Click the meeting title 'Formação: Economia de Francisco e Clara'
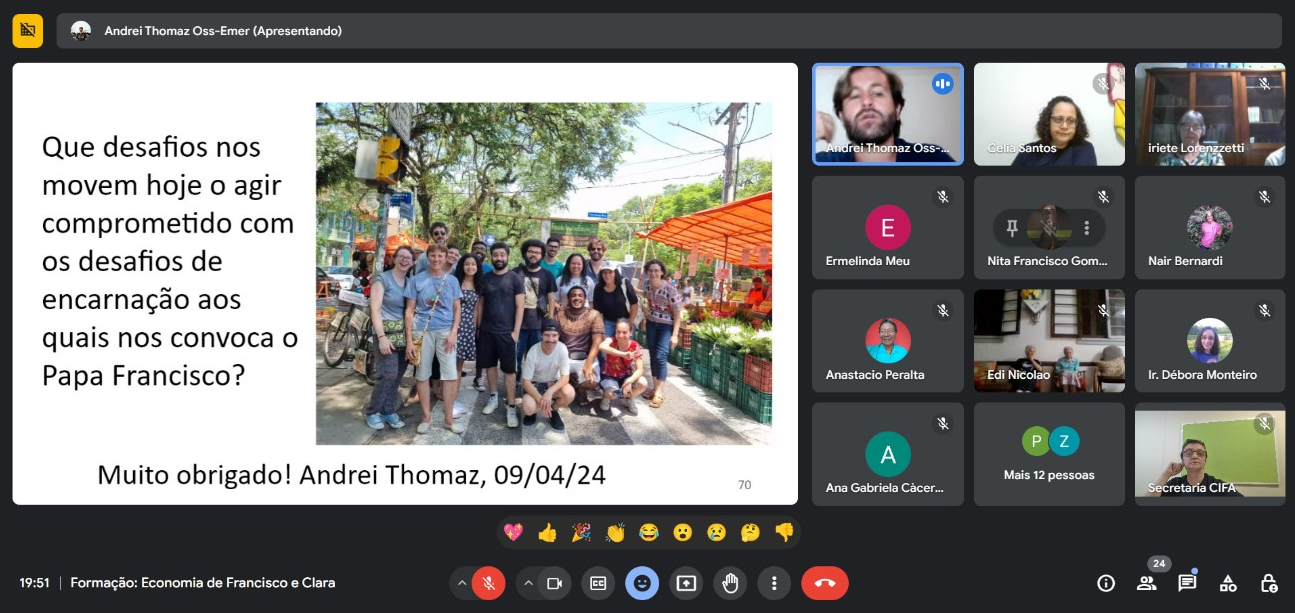1295x613 pixels. (x=203, y=583)
